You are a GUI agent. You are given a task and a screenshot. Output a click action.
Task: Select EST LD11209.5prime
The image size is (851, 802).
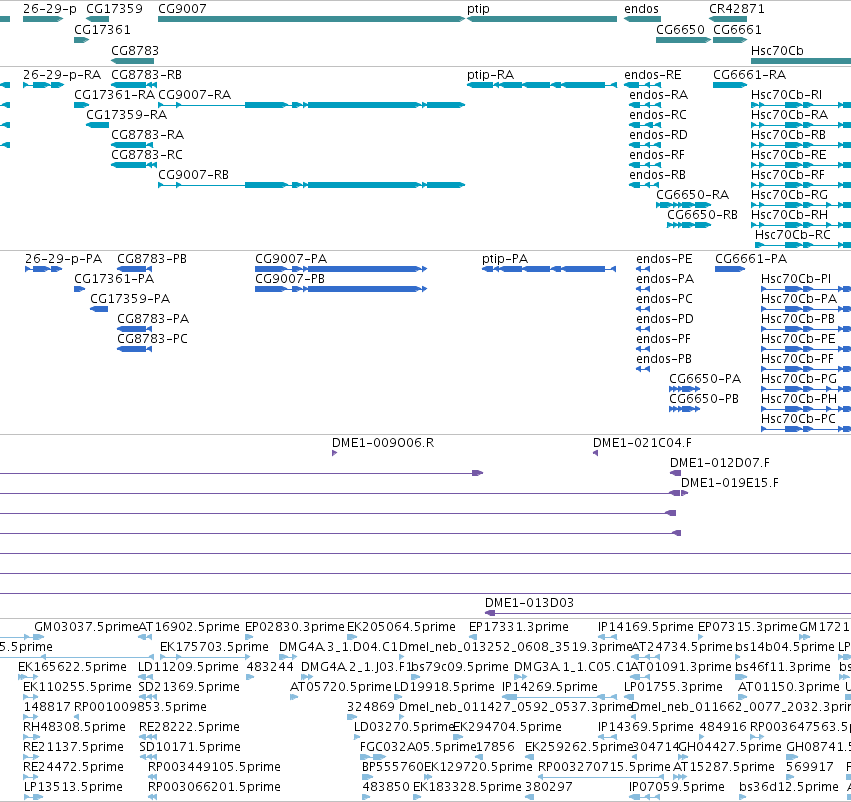[x=187, y=667]
